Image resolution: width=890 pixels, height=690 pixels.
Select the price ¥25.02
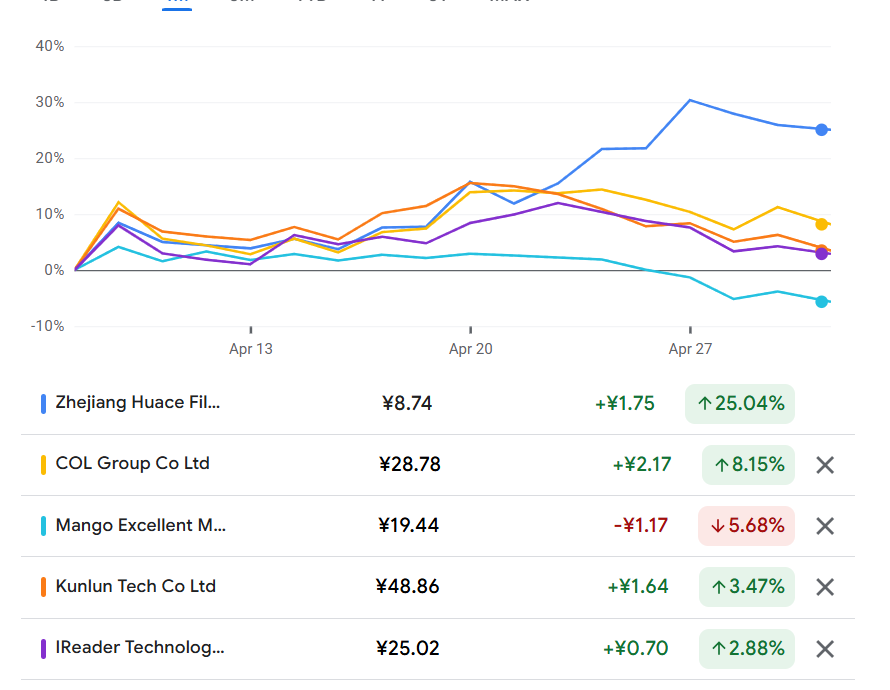click(x=408, y=648)
